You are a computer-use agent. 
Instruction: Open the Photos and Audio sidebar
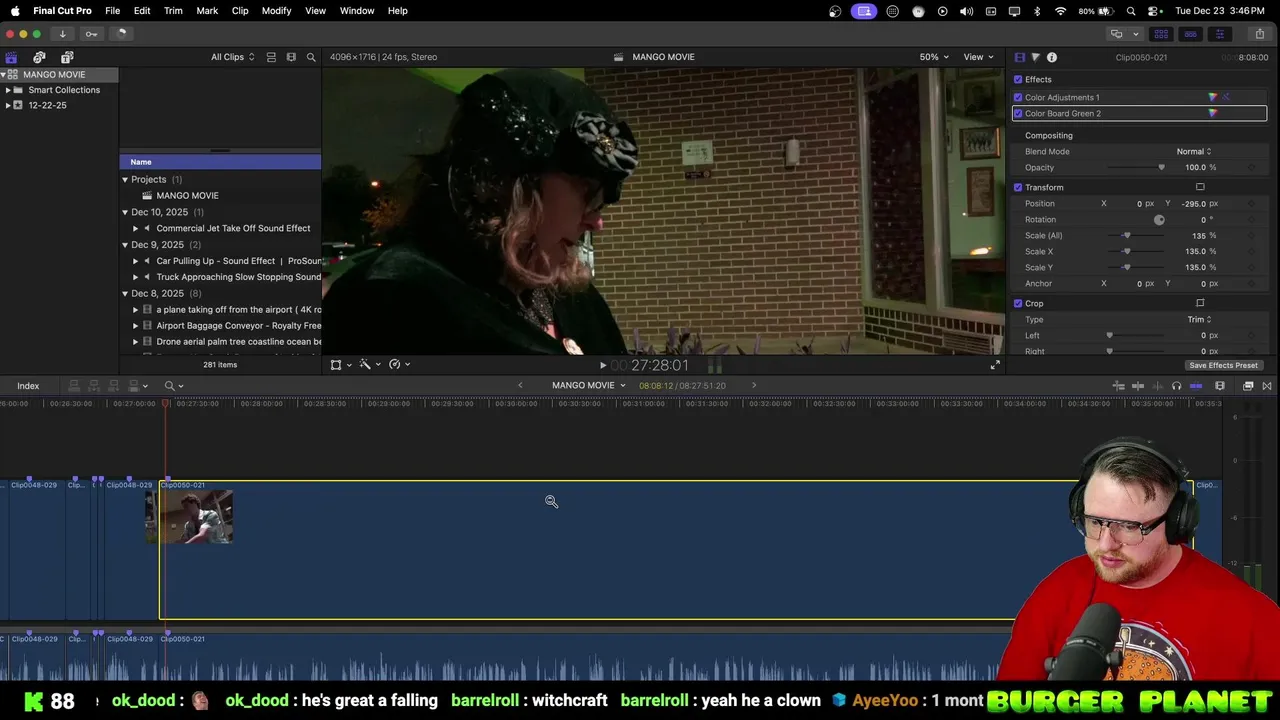39,57
